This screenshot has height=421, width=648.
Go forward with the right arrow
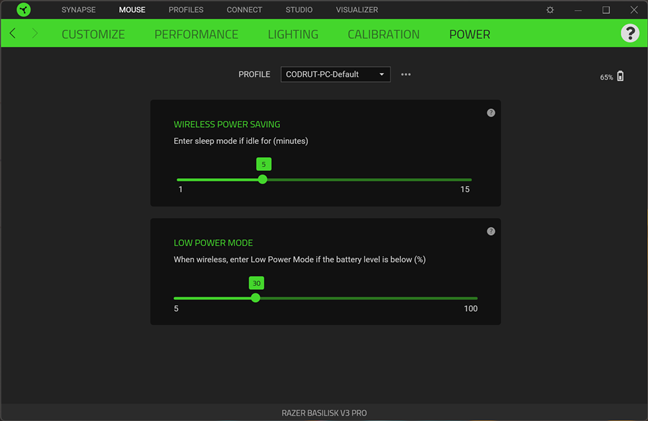35,33
